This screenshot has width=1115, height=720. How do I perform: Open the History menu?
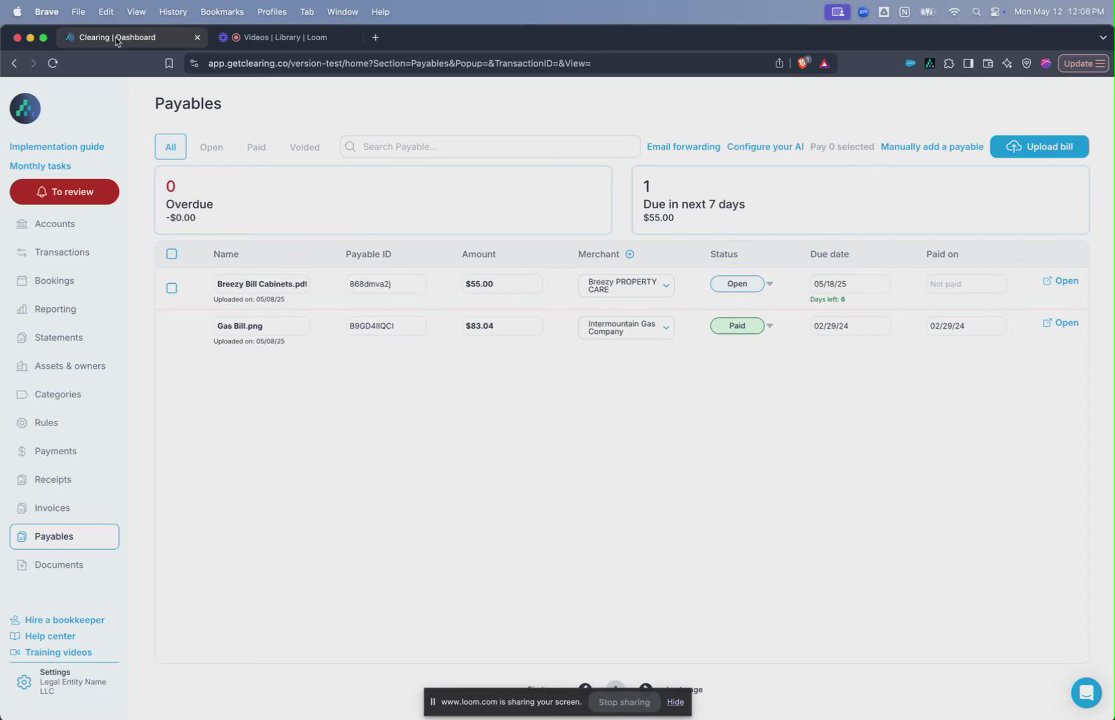coord(173,11)
